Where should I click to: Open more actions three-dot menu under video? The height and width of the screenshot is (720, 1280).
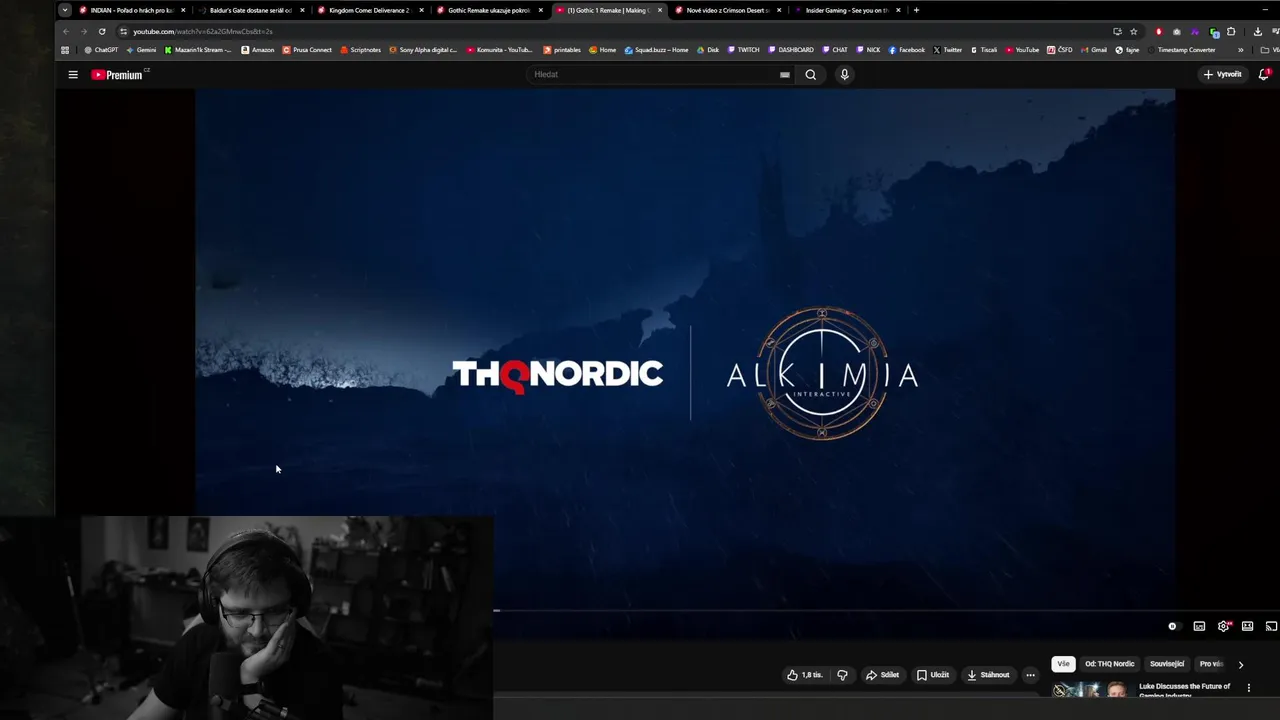pos(1030,675)
